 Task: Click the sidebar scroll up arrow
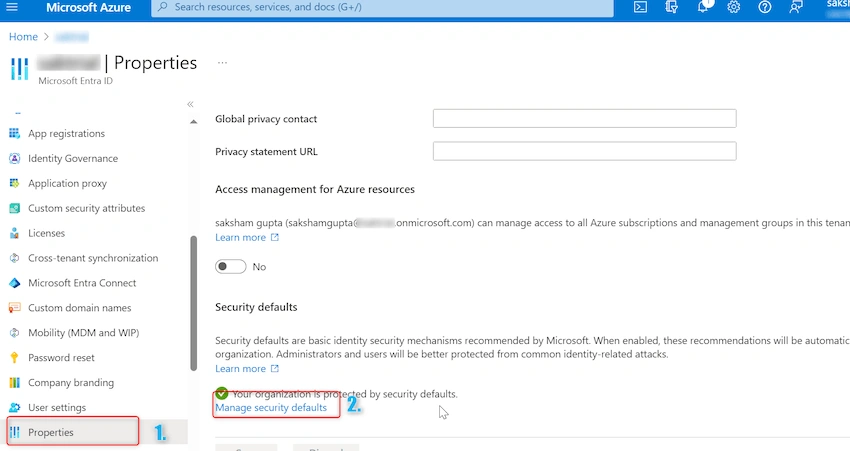[x=194, y=122]
